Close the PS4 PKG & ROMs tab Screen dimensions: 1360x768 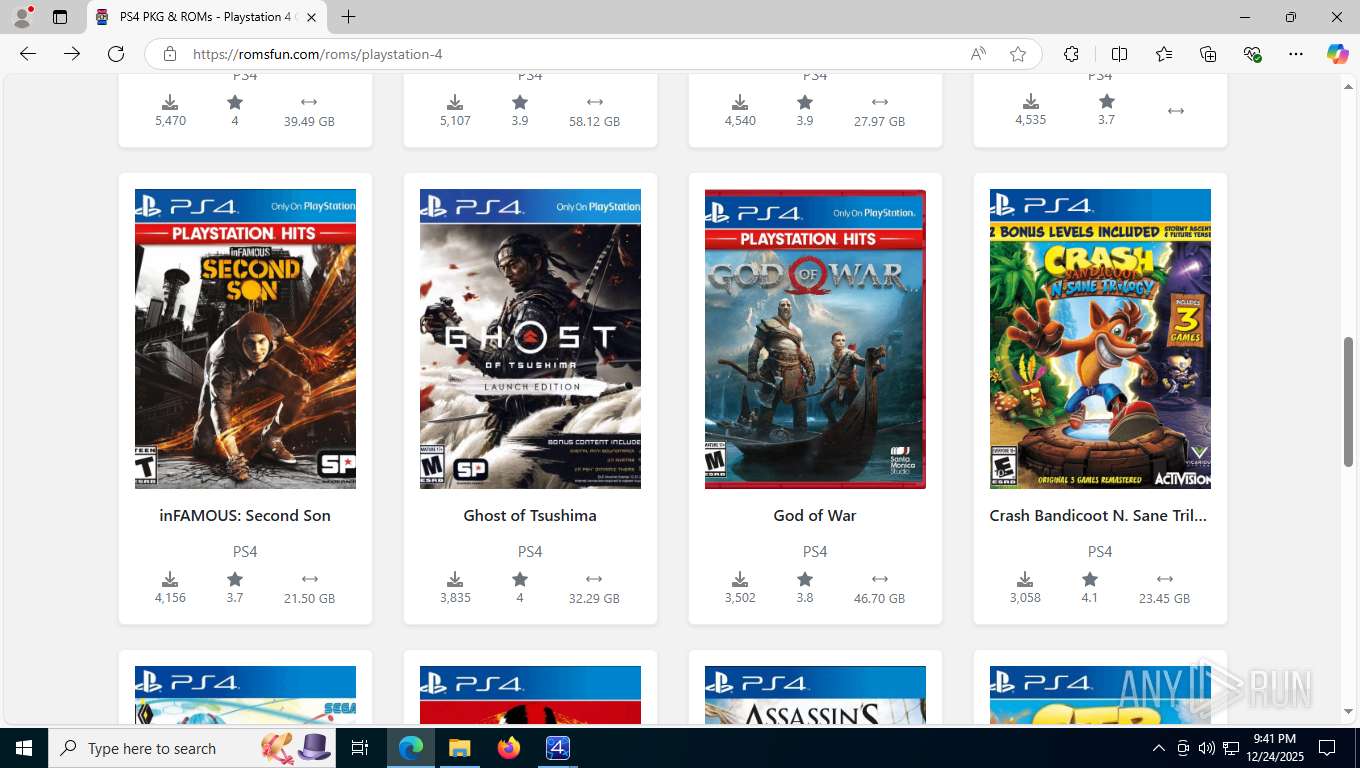tap(311, 17)
